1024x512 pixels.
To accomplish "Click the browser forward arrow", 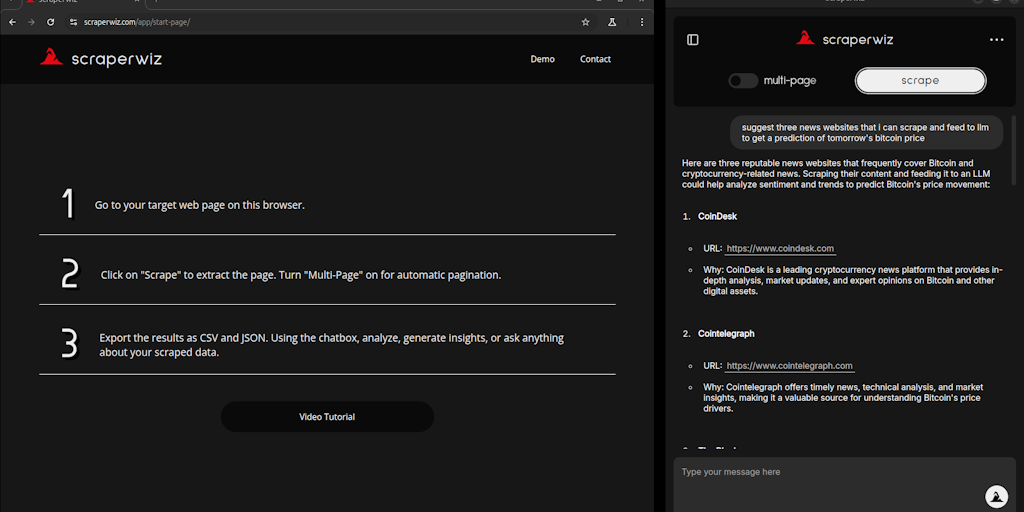I will [x=31, y=22].
